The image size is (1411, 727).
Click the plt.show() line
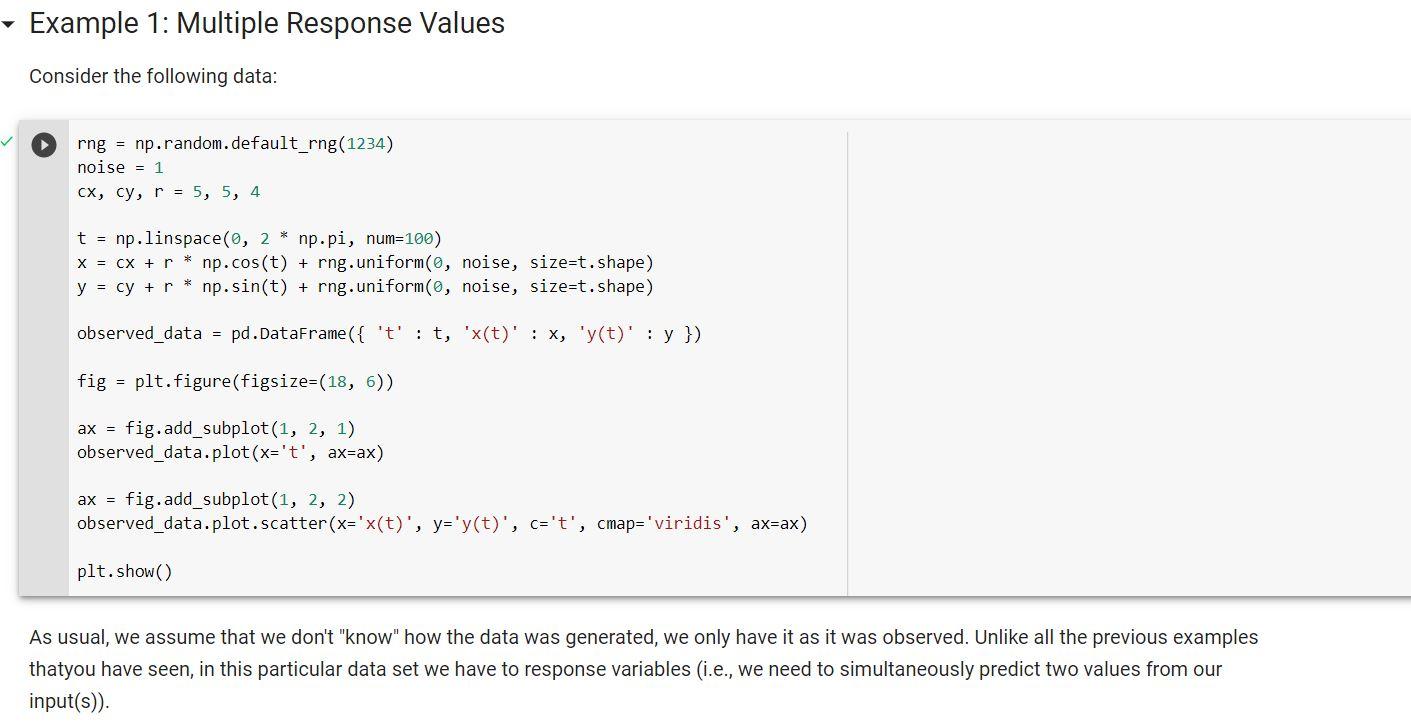click(x=124, y=571)
